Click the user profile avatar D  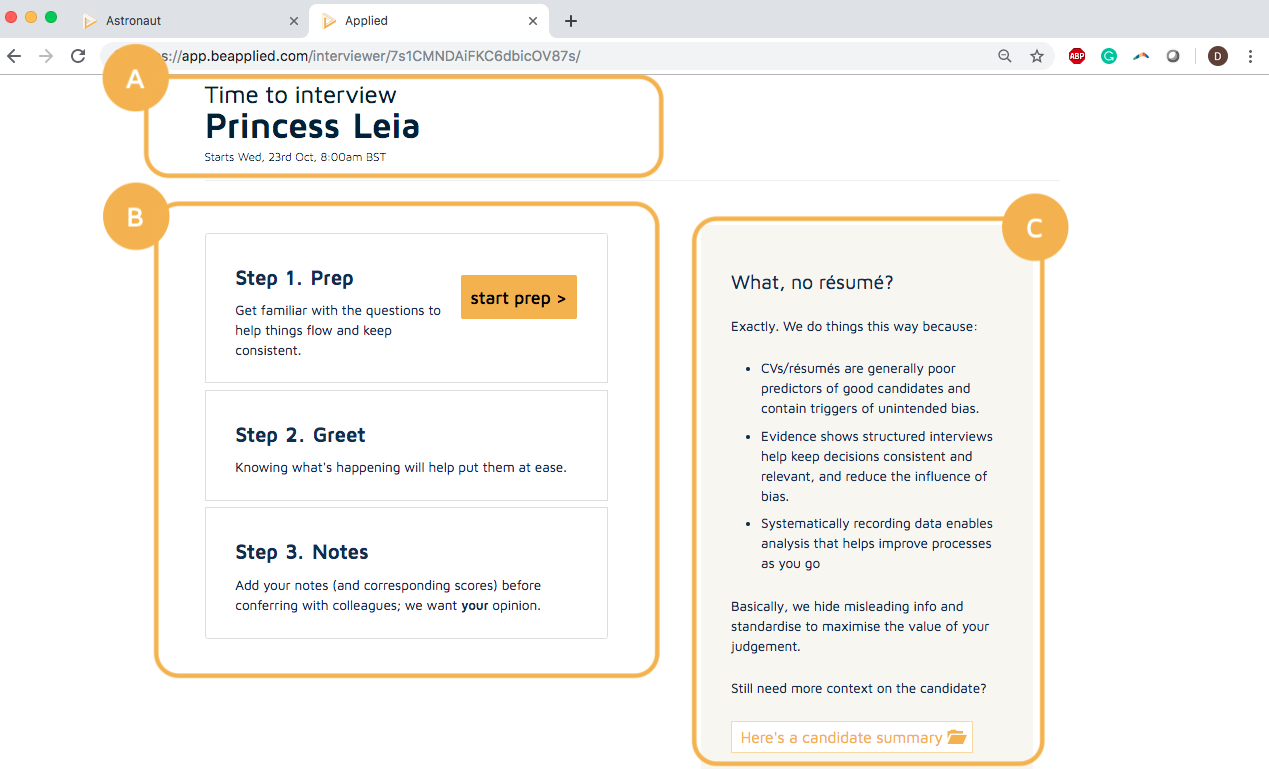[1217, 56]
